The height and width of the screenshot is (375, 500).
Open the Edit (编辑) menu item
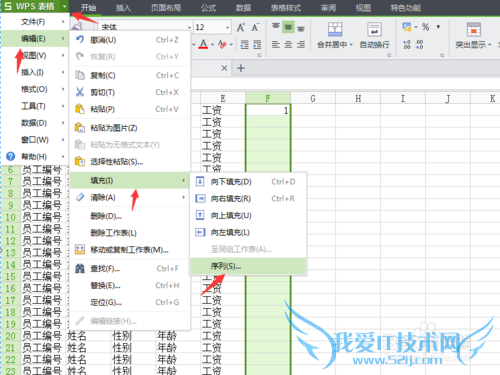[35, 39]
